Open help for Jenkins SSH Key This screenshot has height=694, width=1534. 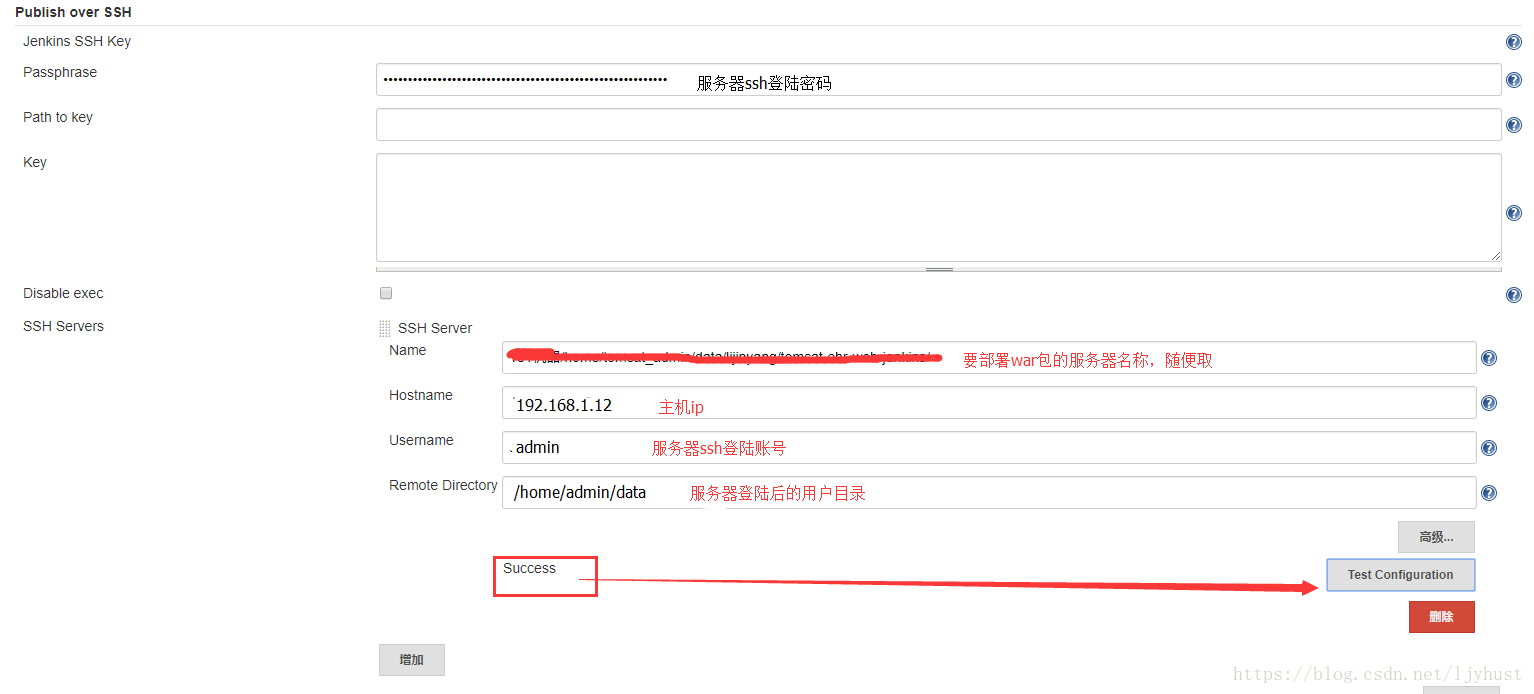pyautogui.click(x=1513, y=41)
